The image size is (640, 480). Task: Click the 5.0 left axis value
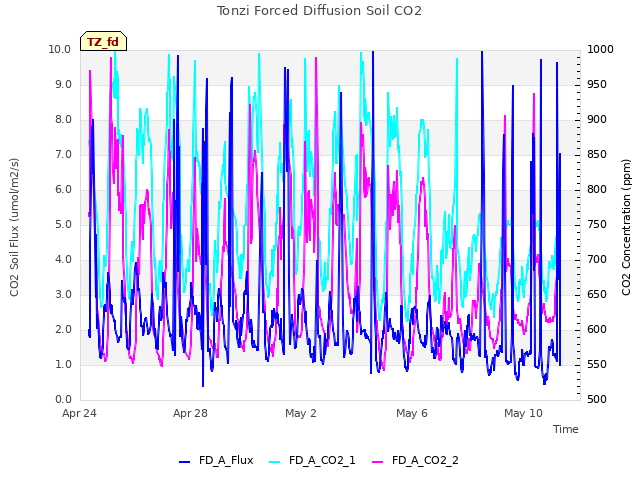point(63,224)
